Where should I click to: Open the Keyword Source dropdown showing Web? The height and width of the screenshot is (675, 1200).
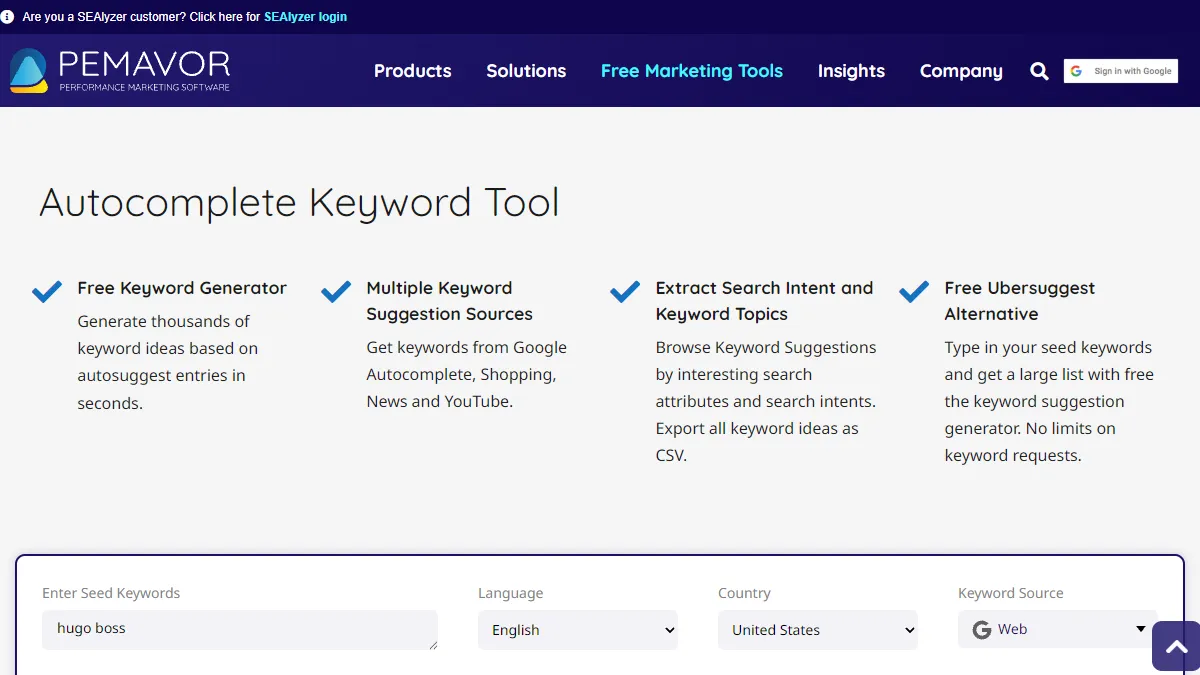[1058, 629]
